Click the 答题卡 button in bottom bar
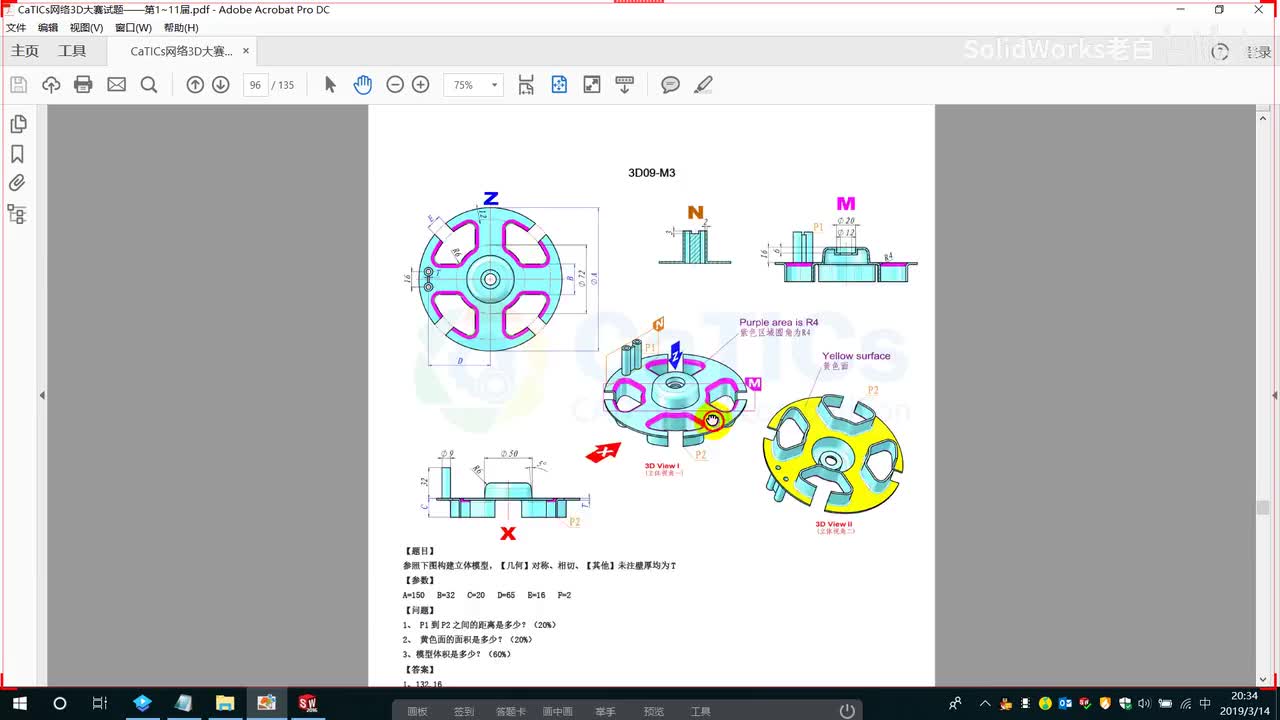The image size is (1280, 720). tap(510, 712)
